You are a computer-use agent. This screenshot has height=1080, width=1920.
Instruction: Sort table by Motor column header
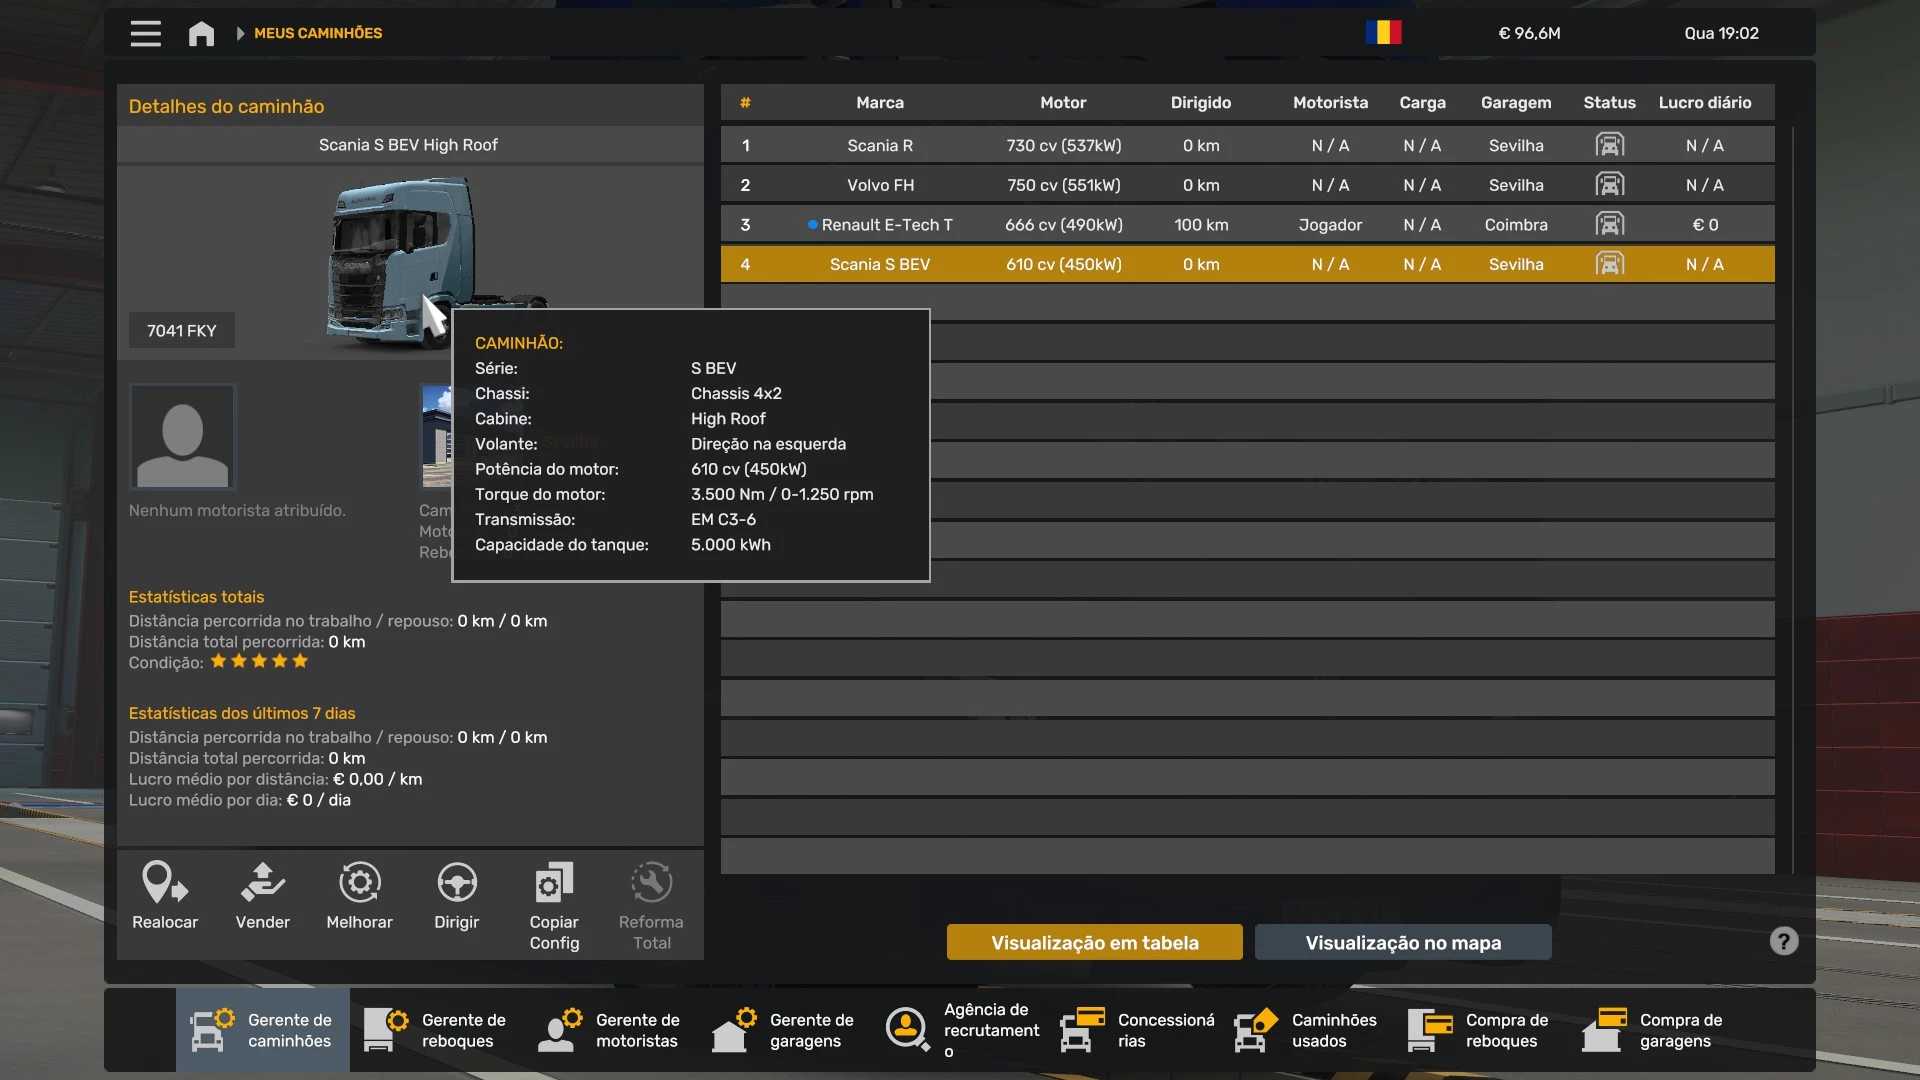[x=1062, y=102]
